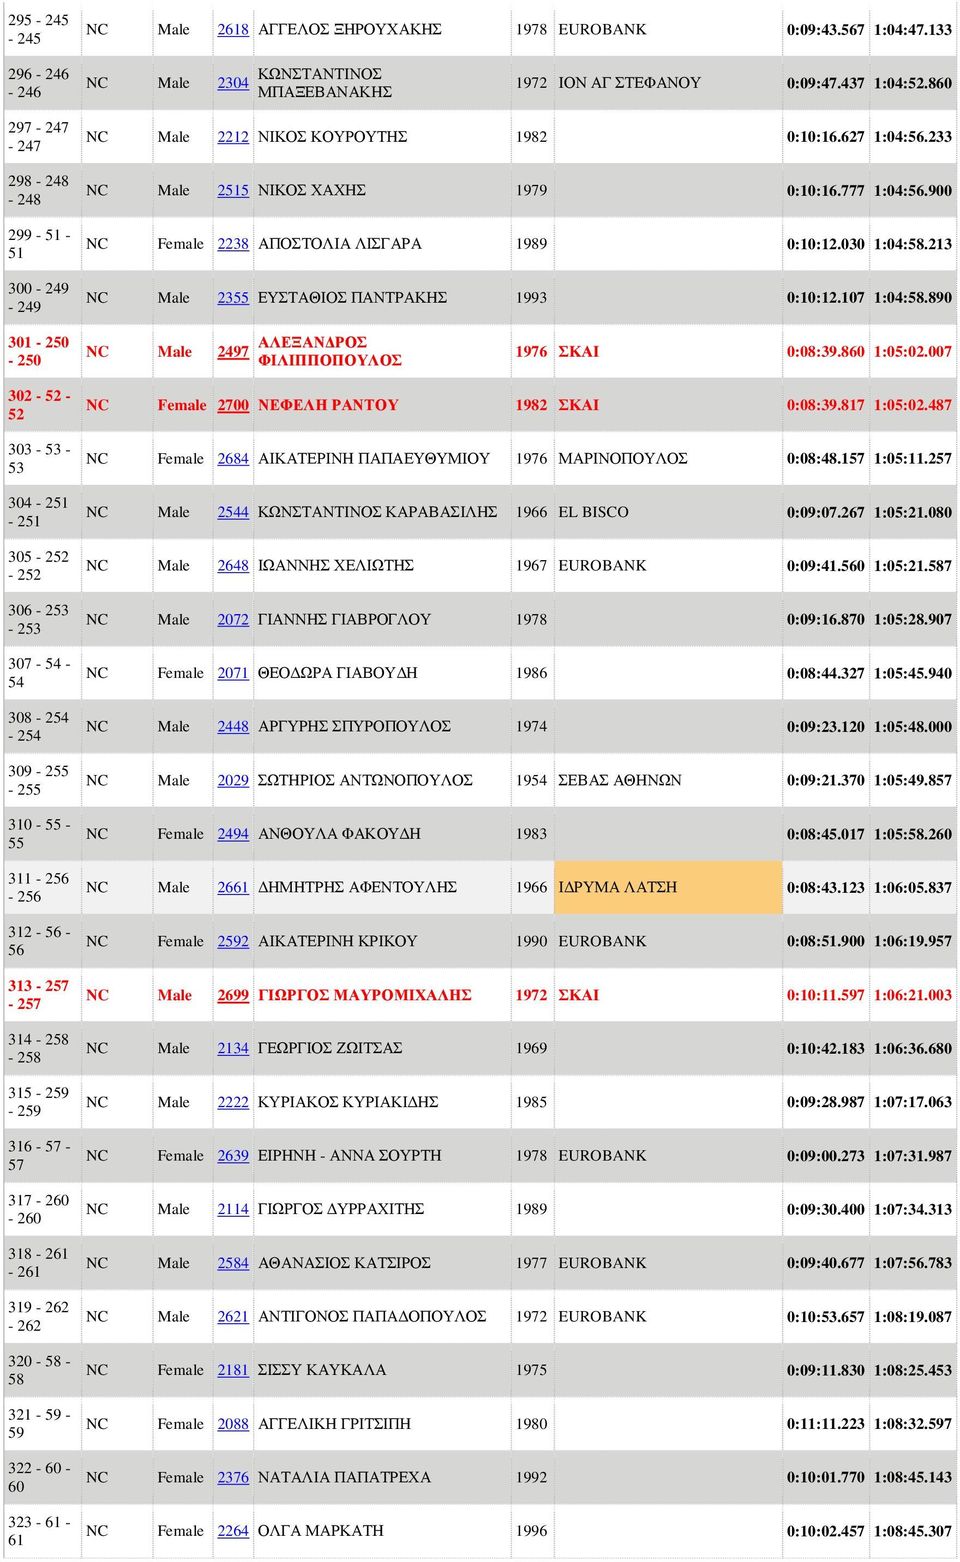Screen dimensions: 960x1562
Task: Click red rank cell 313 - 257 - 257
Action: pos(40,995)
